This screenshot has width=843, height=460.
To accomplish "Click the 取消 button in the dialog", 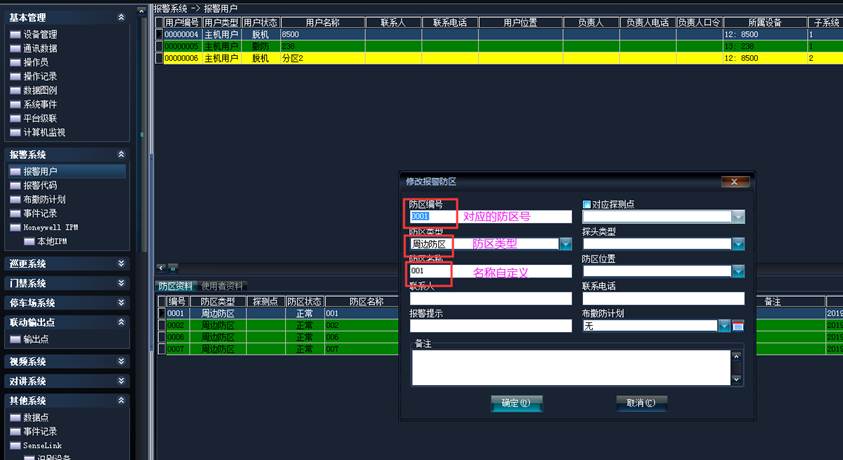I will [641, 402].
